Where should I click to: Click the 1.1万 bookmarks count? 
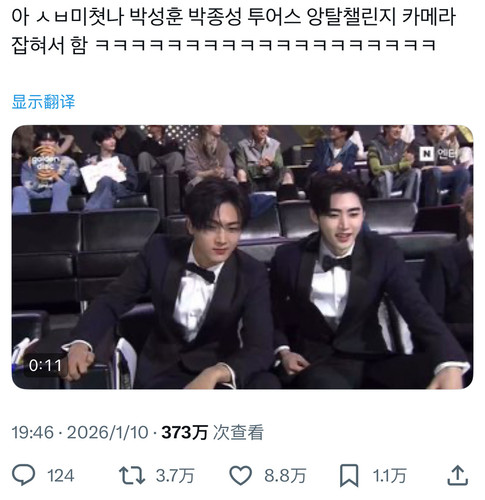(389, 476)
